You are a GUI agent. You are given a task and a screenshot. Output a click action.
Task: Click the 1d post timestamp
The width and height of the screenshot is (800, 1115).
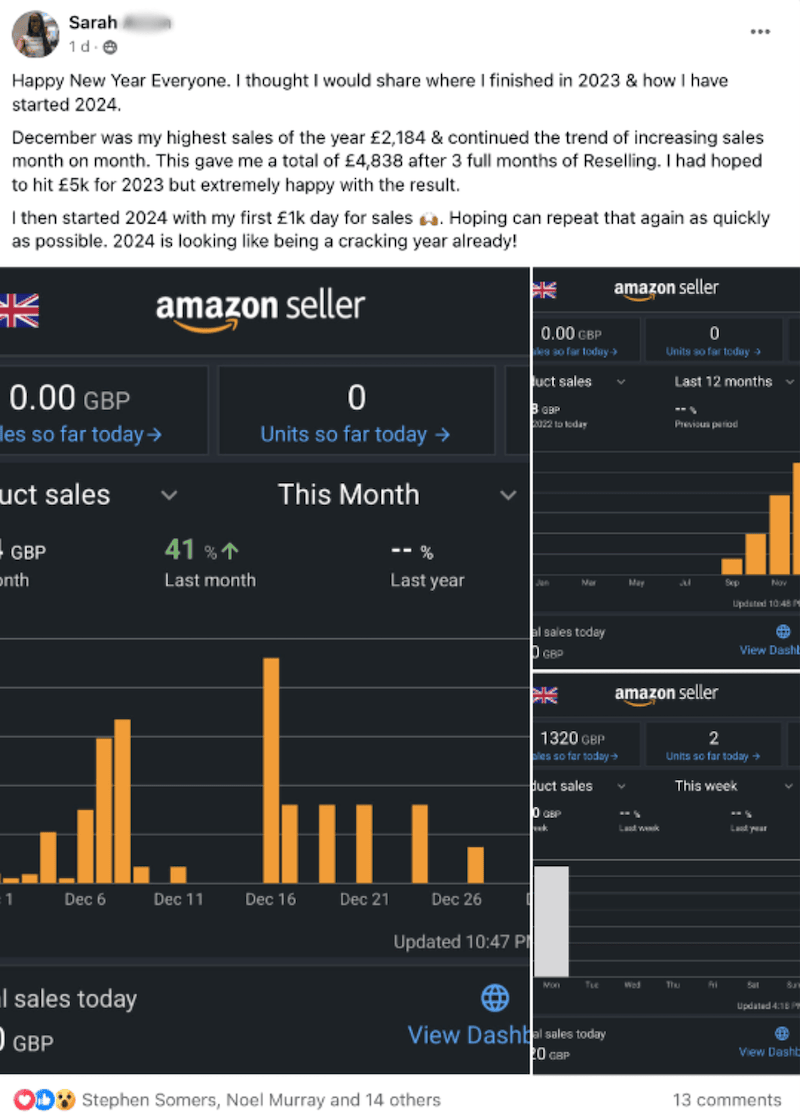pos(78,47)
